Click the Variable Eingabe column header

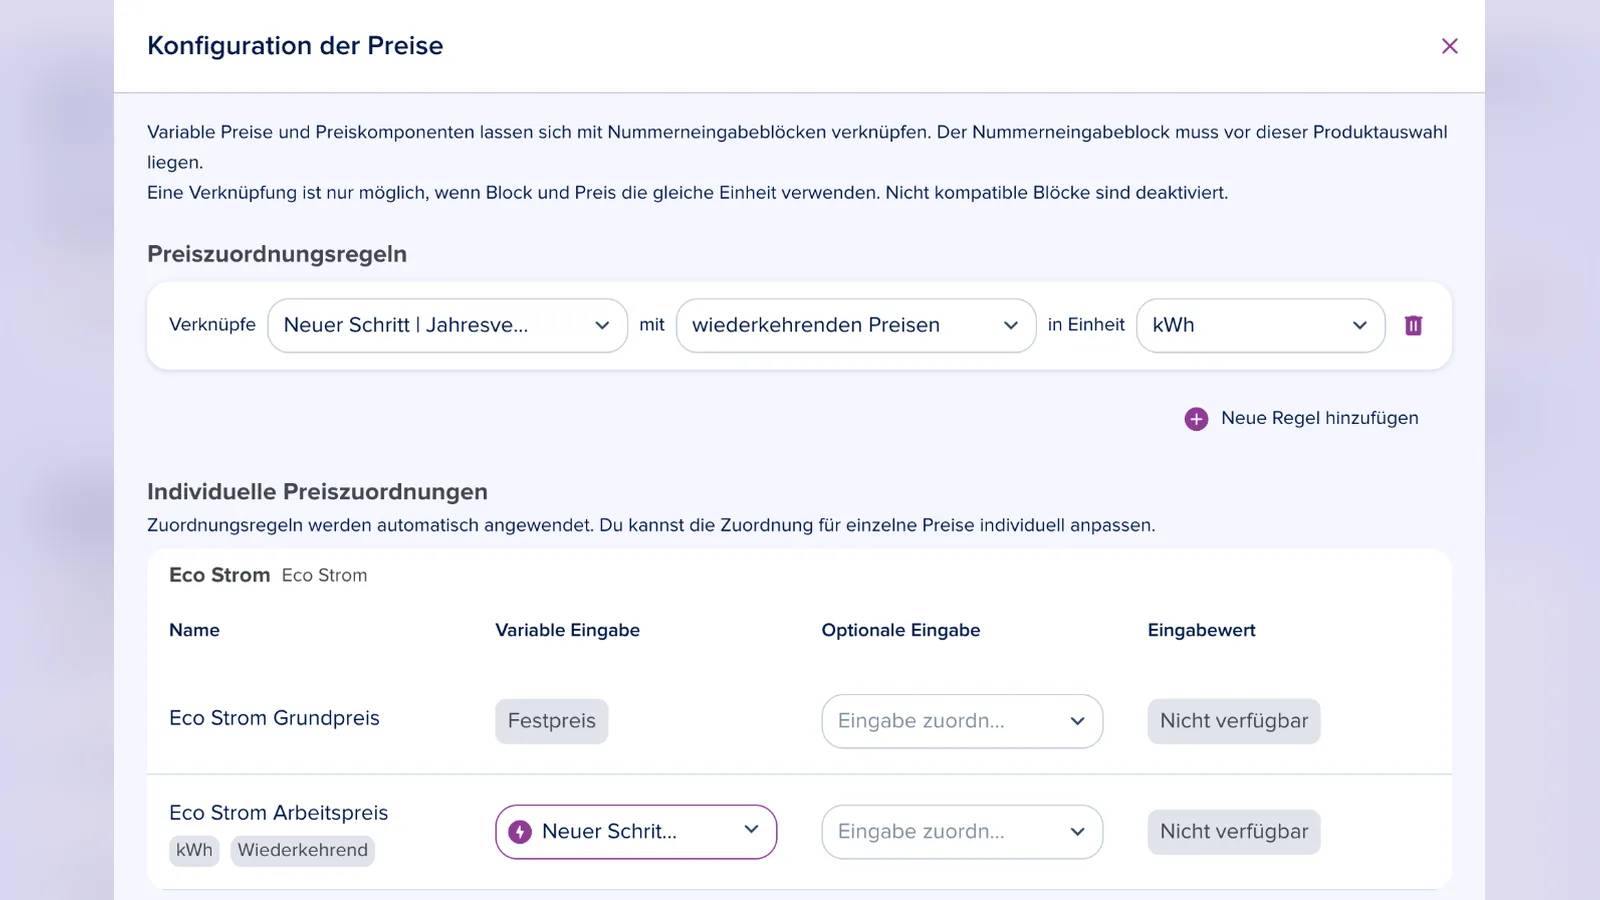(x=567, y=630)
